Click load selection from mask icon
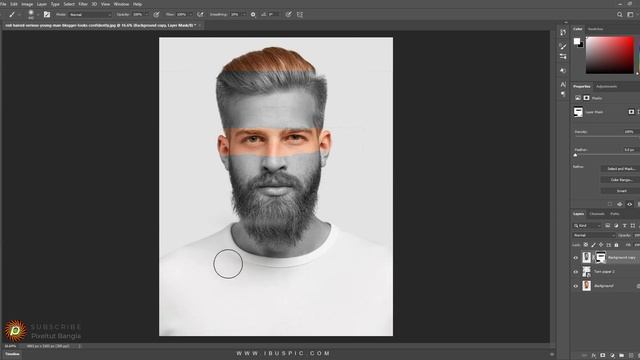The image size is (640, 360). [610, 204]
